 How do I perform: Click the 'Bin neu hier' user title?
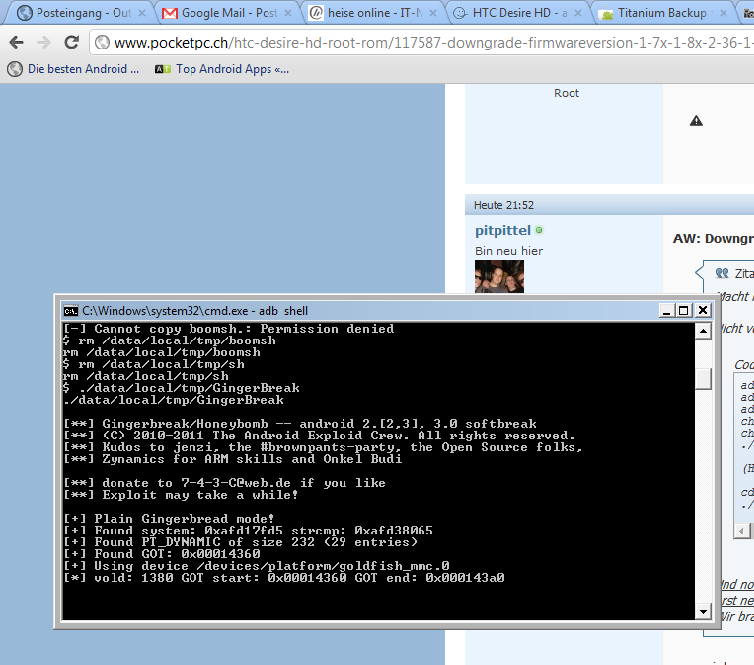(x=509, y=251)
